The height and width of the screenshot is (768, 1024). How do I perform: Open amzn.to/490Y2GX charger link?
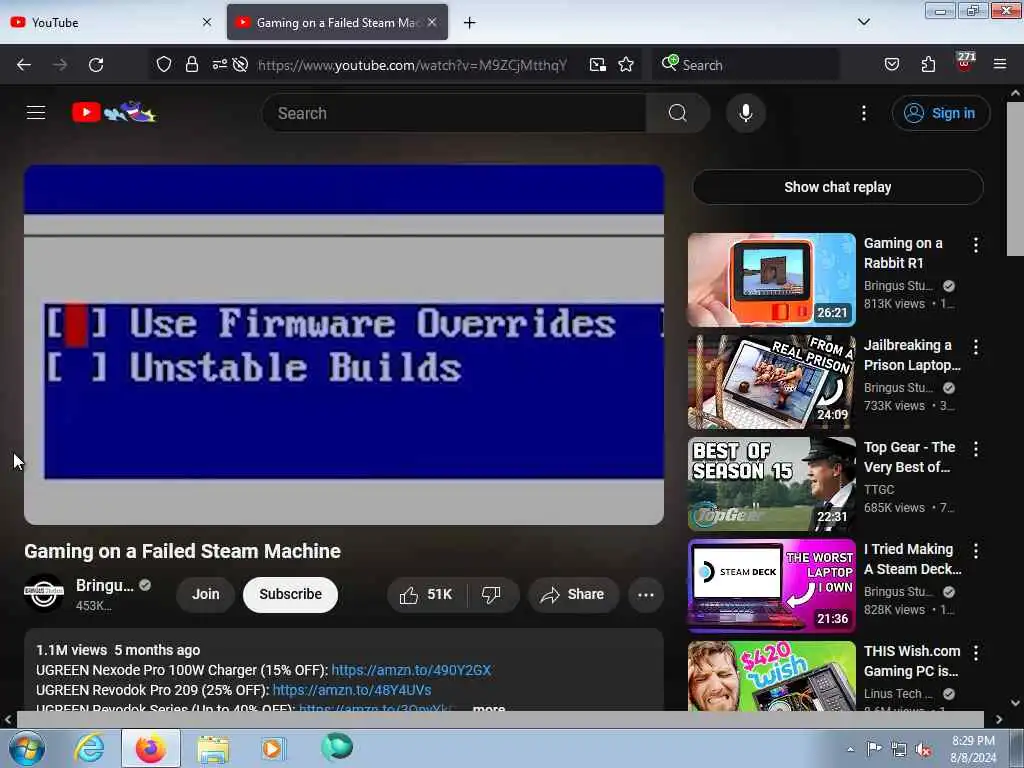[x=411, y=670]
